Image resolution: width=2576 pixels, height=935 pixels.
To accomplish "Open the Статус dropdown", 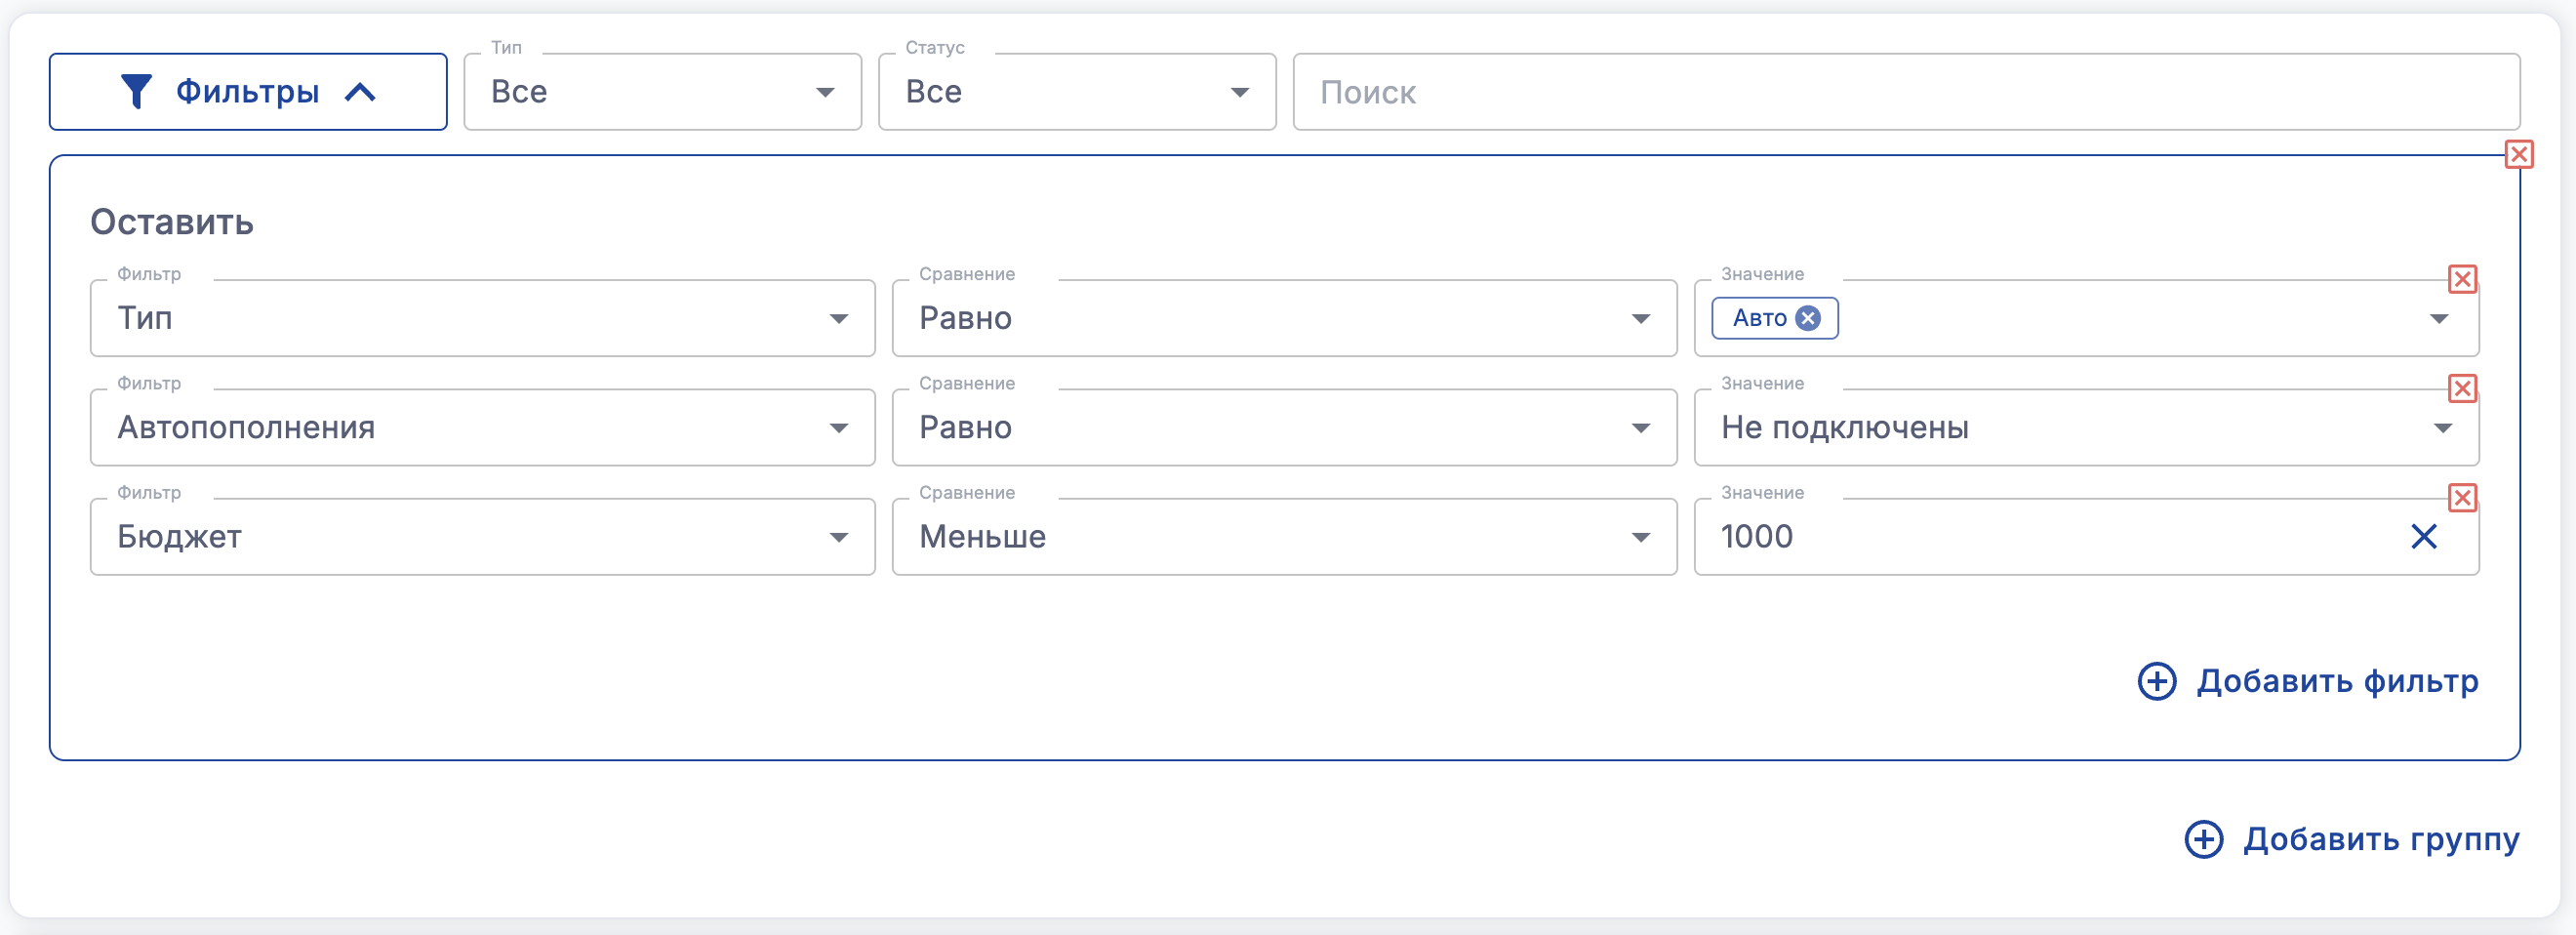I will point(1076,92).
